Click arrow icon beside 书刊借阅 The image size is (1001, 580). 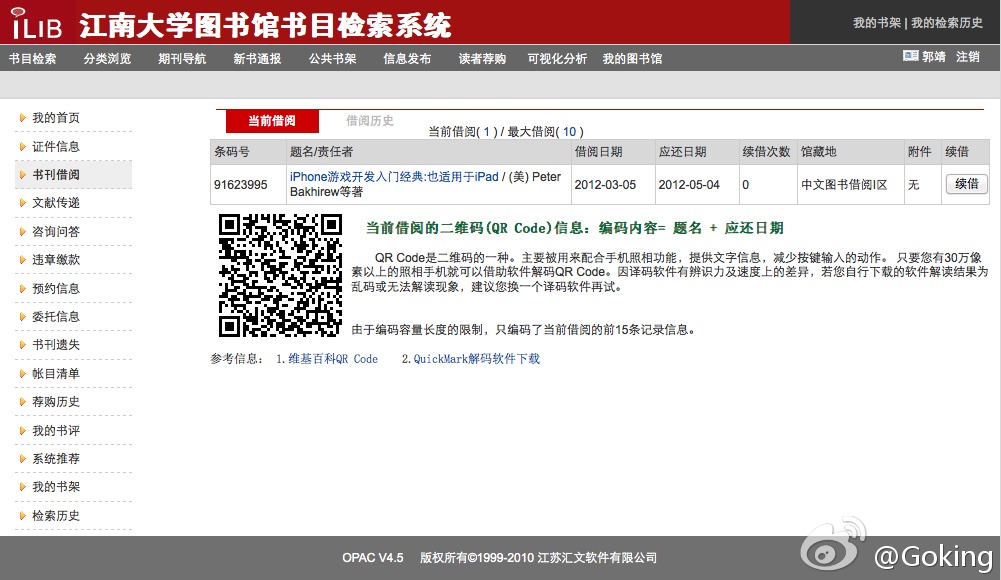[23, 175]
